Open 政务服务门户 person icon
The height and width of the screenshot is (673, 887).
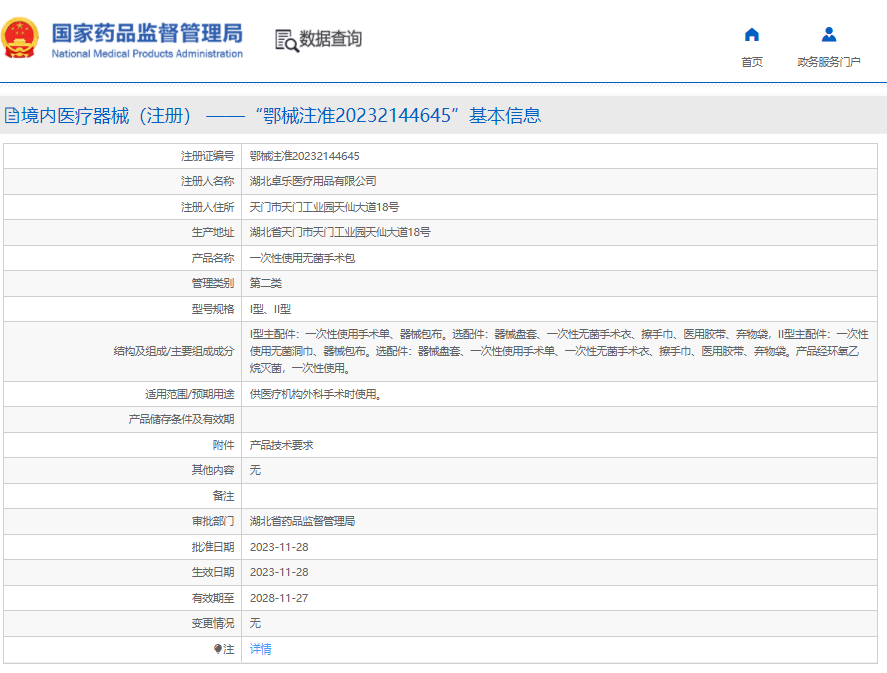tap(829, 35)
